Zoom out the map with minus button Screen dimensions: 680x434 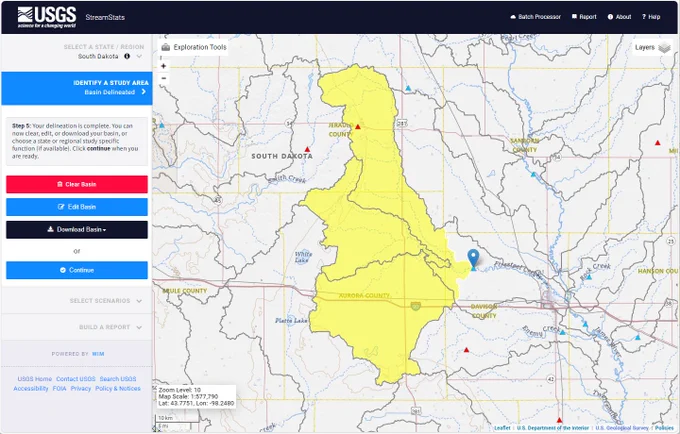click(163, 78)
